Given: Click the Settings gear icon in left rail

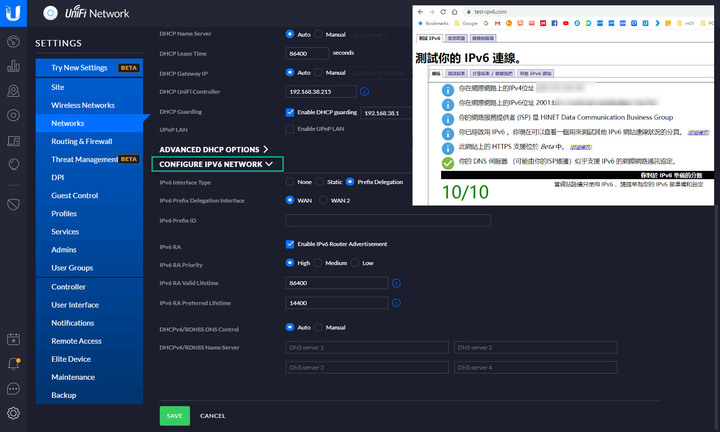Looking at the screenshot, I should pyautogui.click(x=13, y=413).
